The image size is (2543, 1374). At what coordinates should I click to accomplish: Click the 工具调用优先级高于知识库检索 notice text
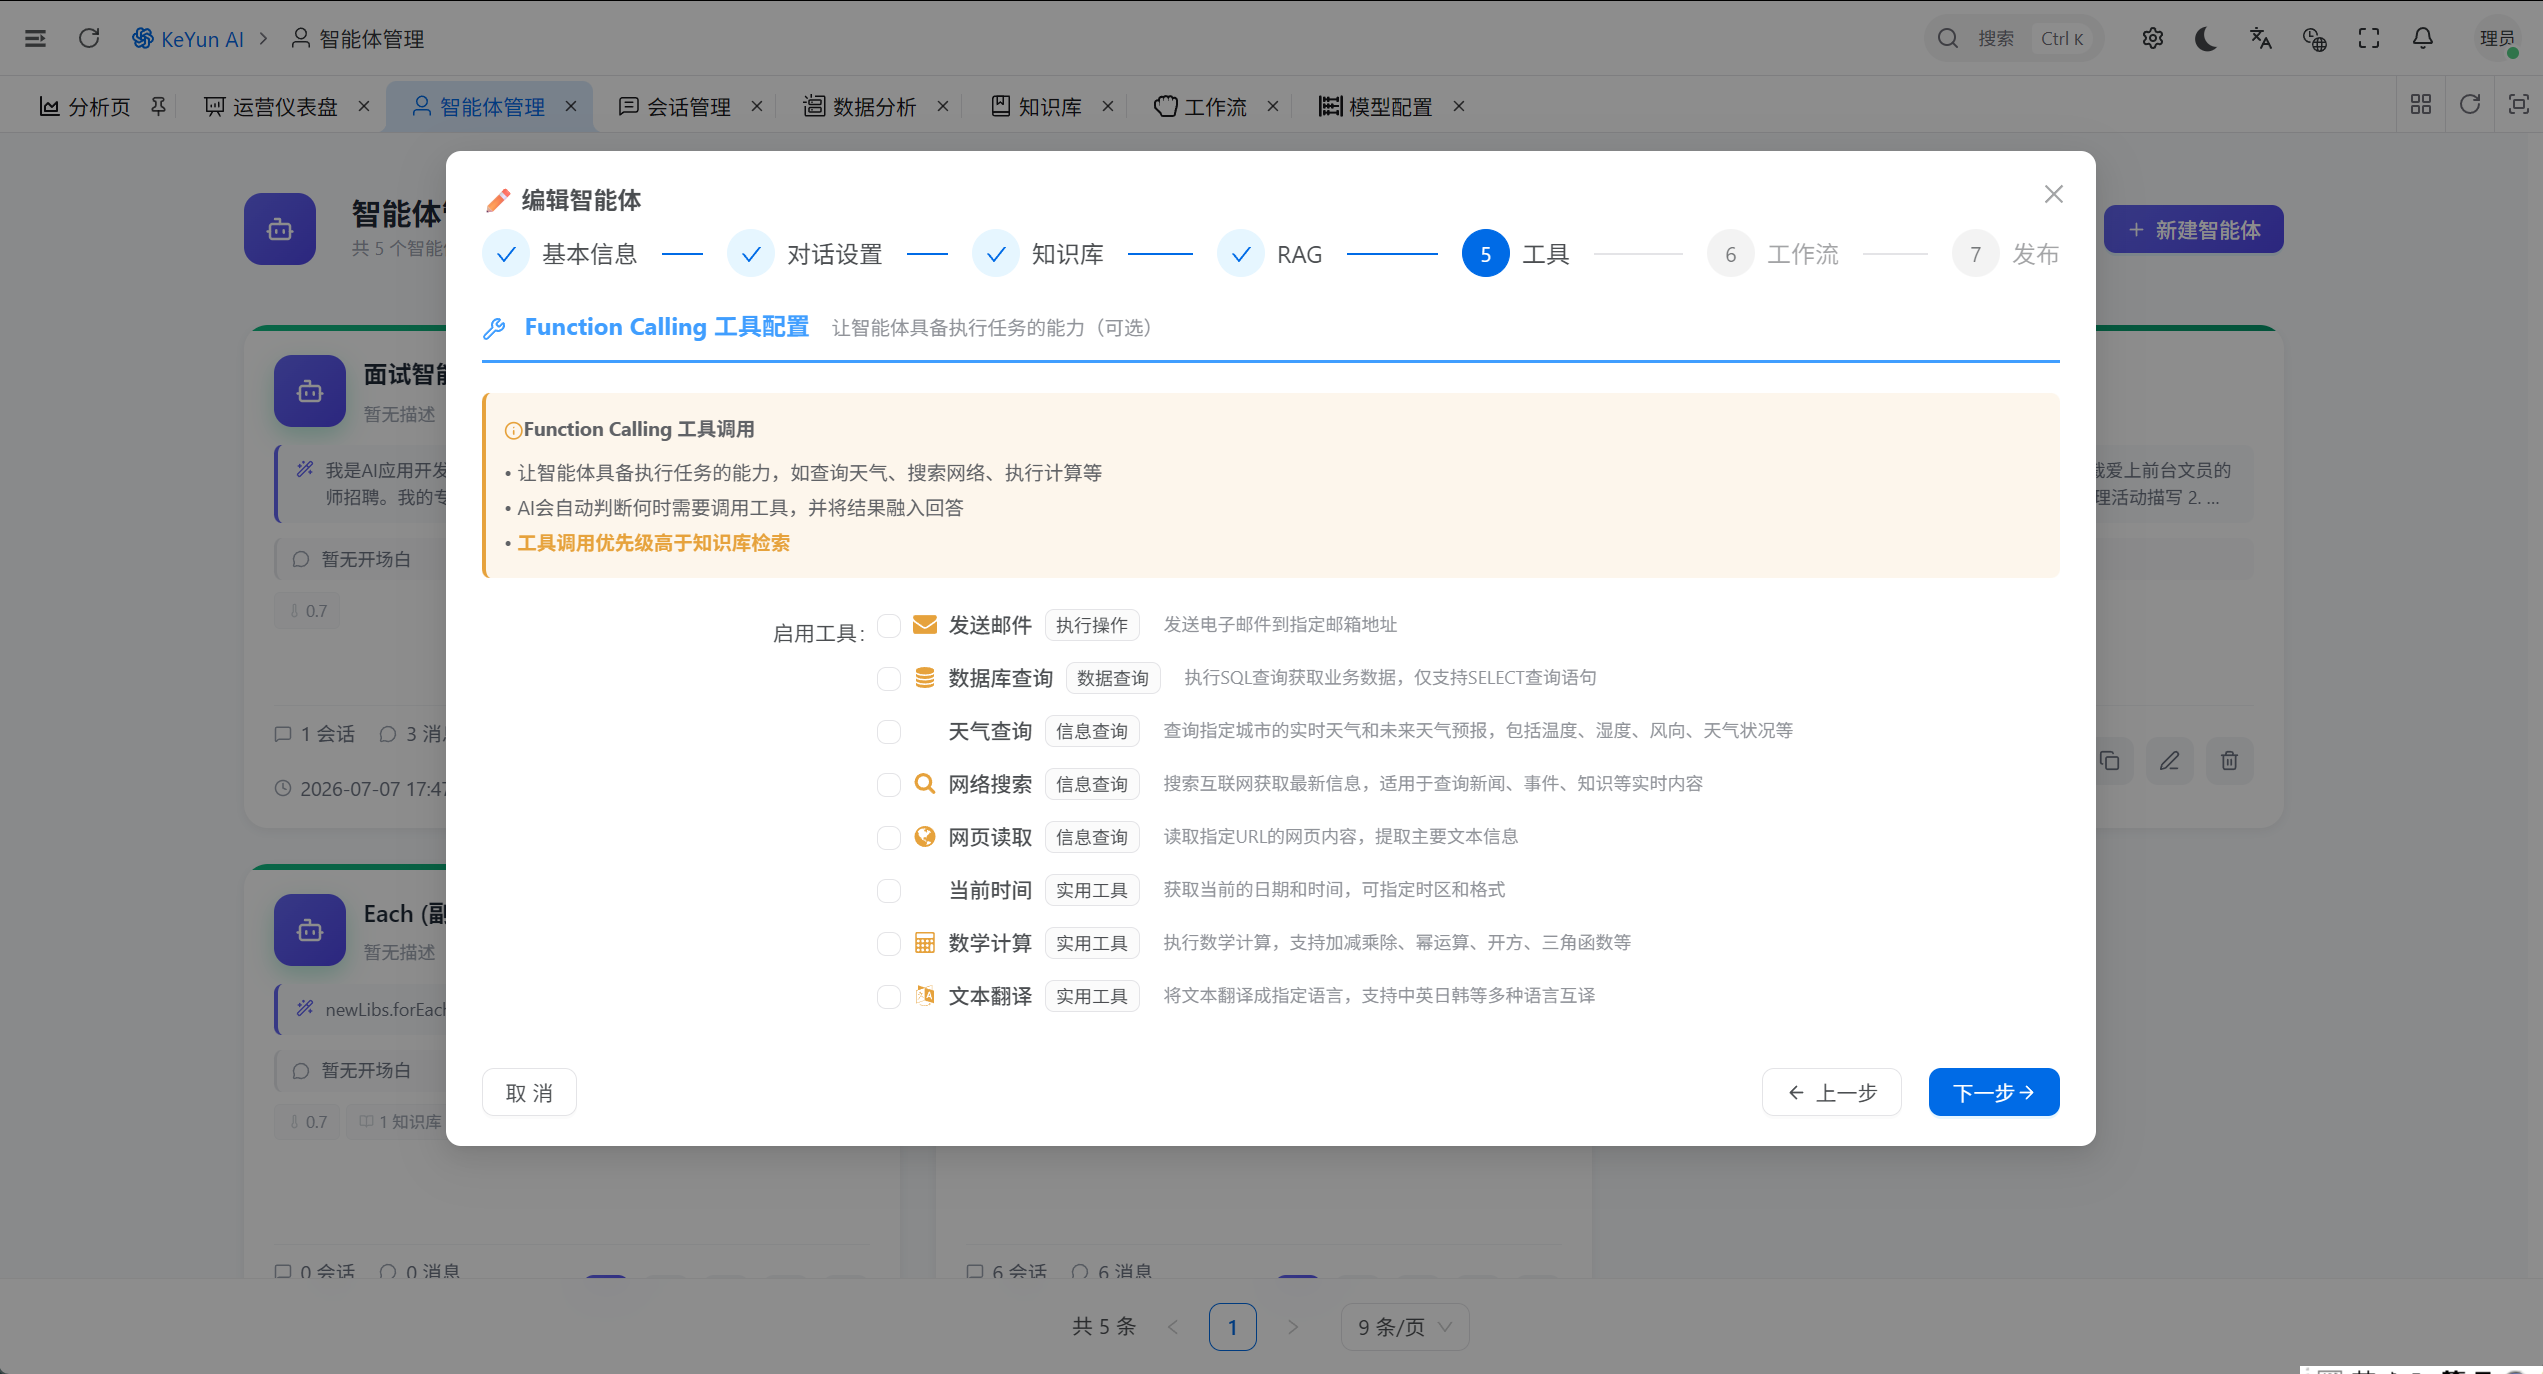[653, 543]
